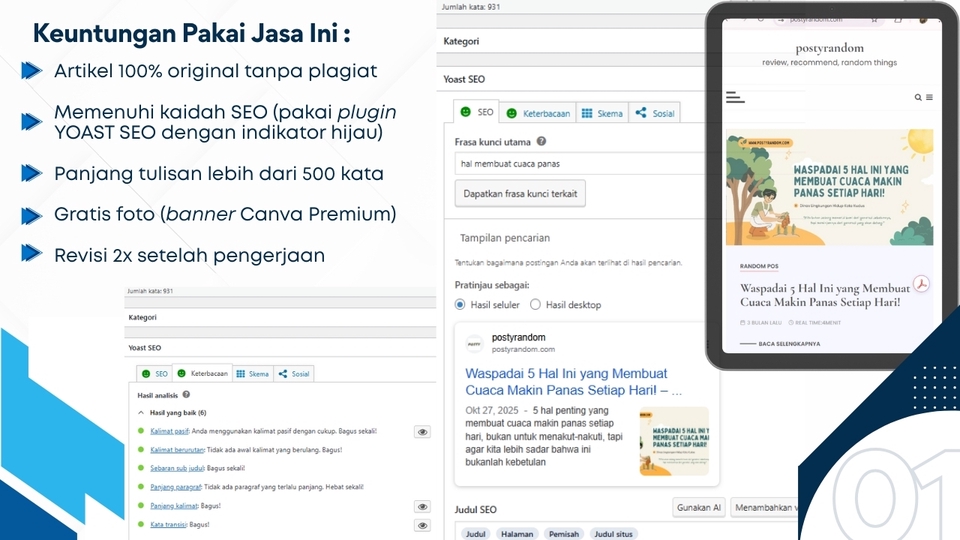Switch to the SEO tab above Frasa kunci utama
Image resolution: width=960 pixels, height=540 pixels.
[x=476, y=112]
